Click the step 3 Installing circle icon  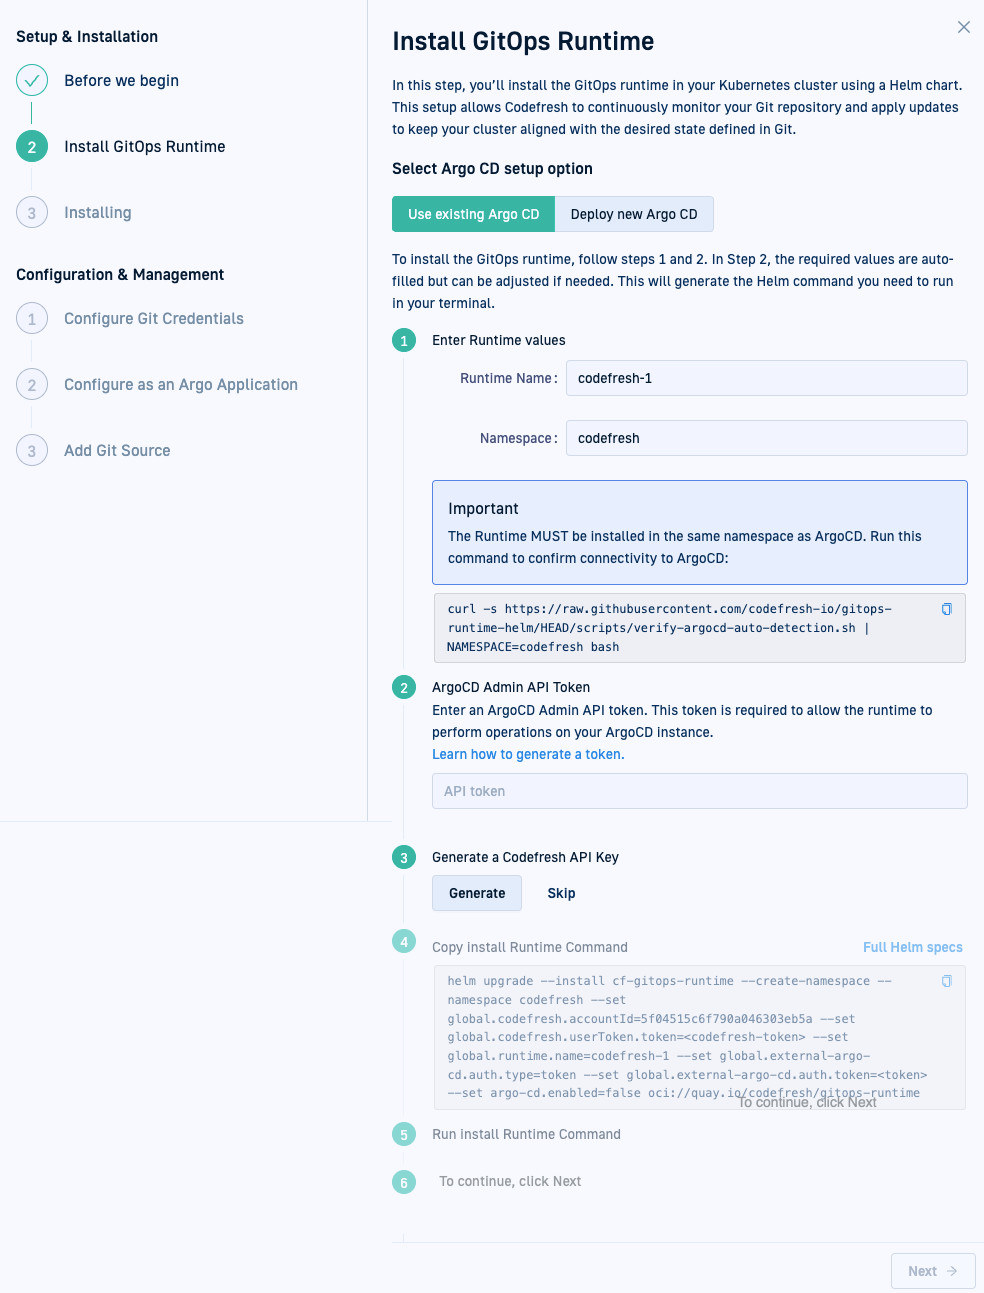[32, 213]
